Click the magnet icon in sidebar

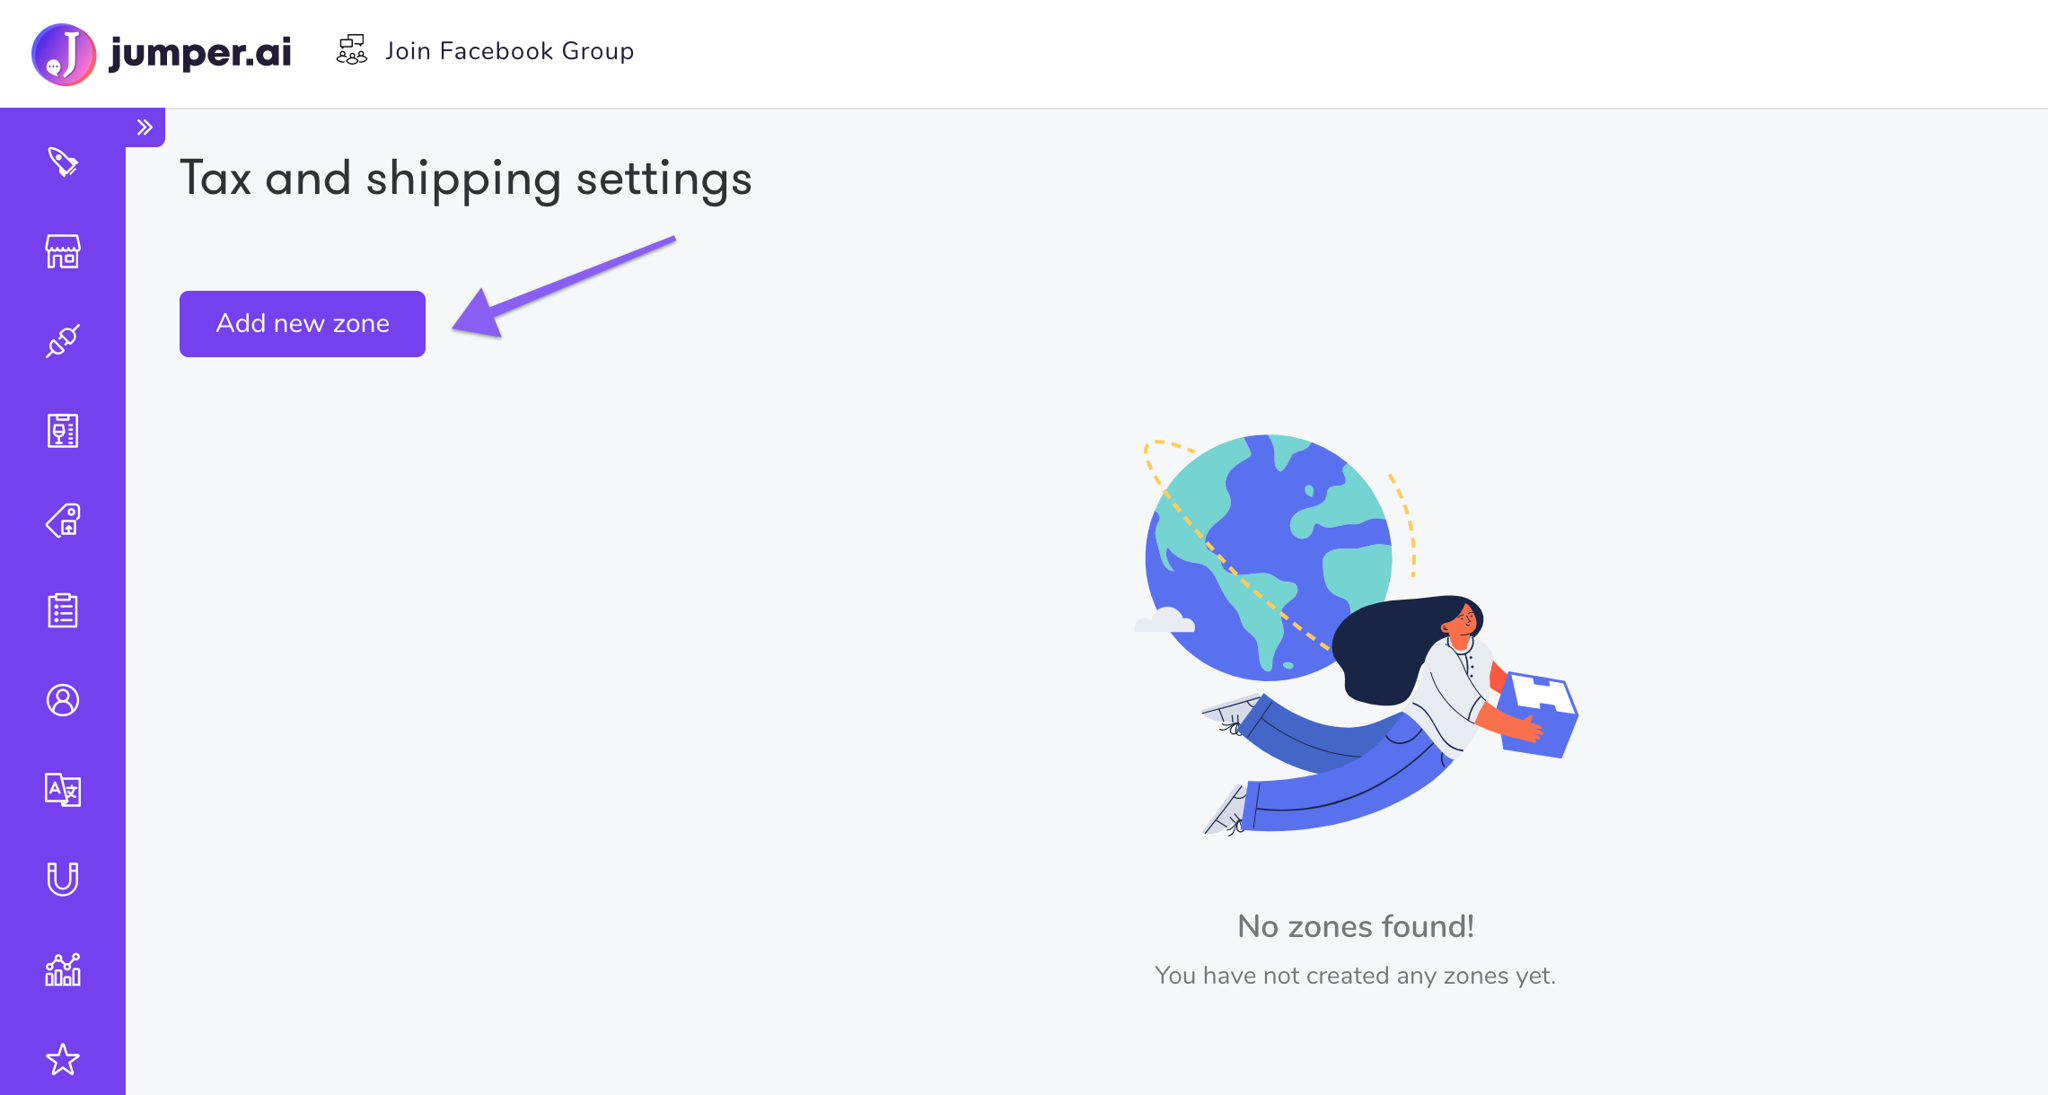tap(62, 879)
